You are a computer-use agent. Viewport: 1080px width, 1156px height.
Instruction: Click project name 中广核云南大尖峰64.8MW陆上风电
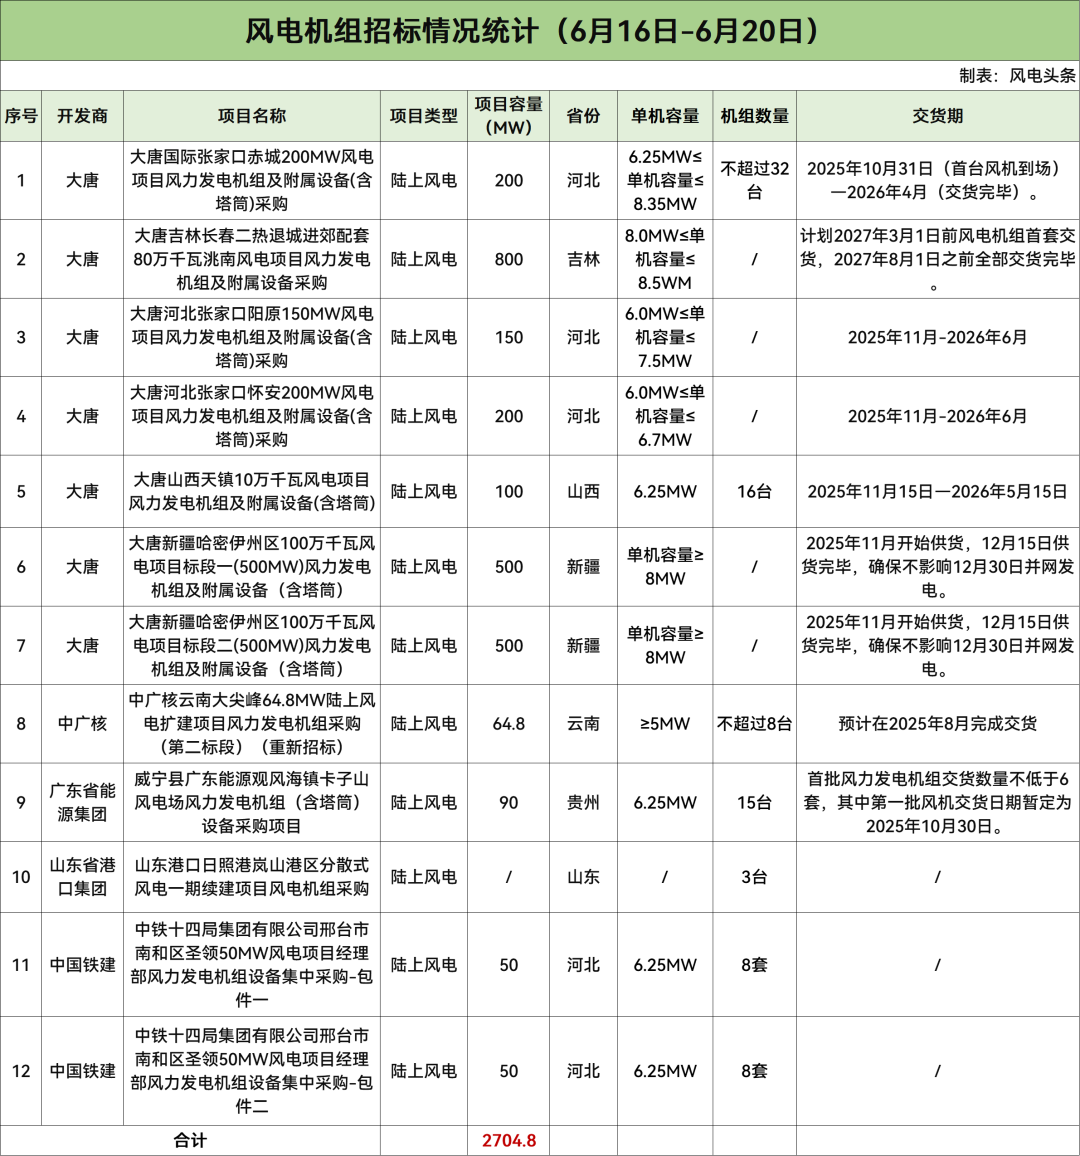point(251,724)
